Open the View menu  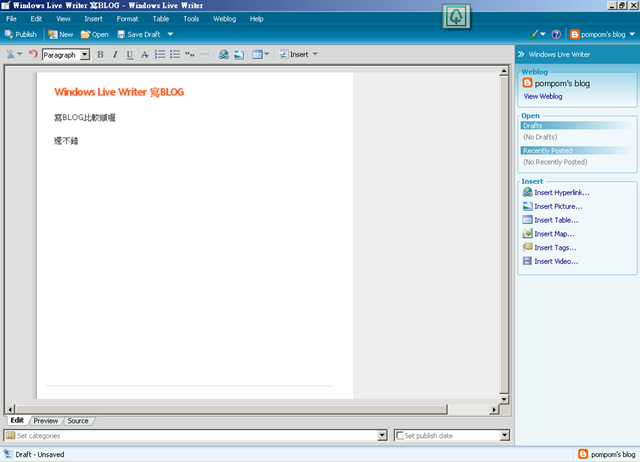coord(63,19)
